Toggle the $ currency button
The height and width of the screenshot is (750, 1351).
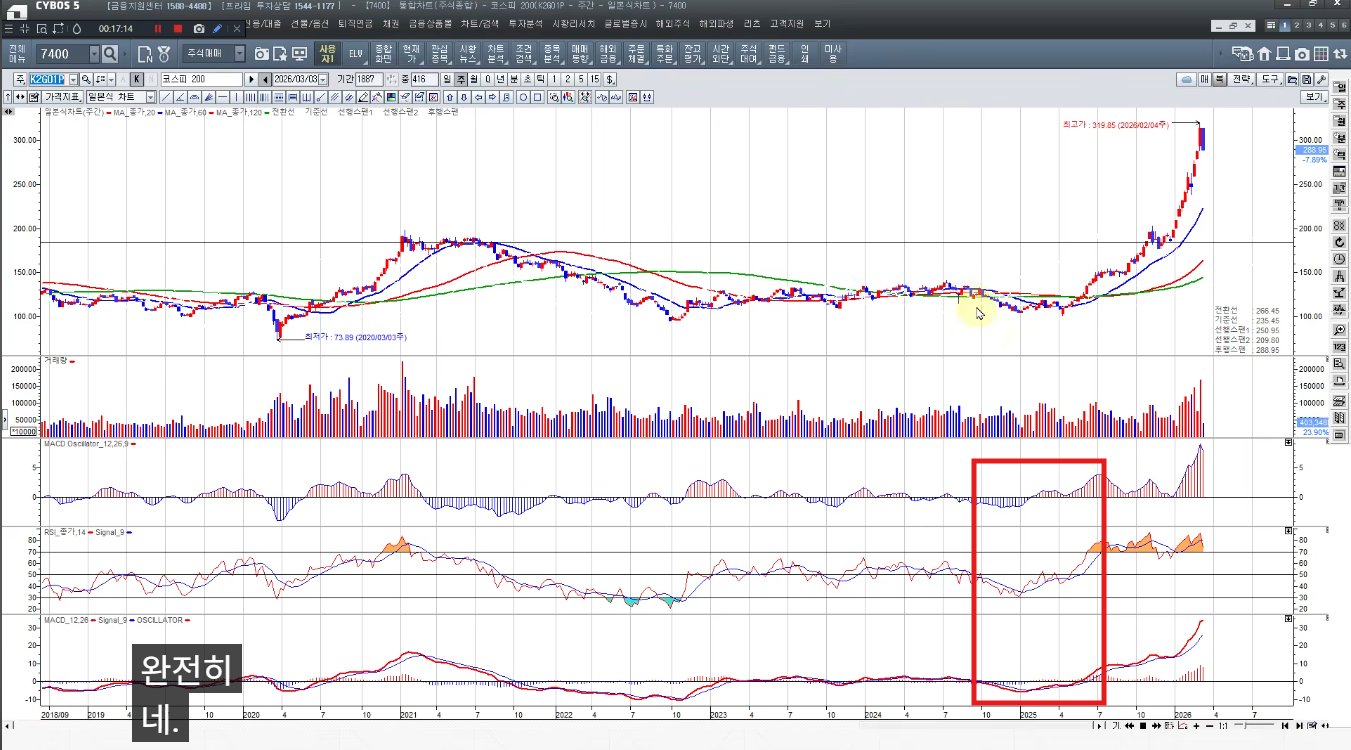610,79
